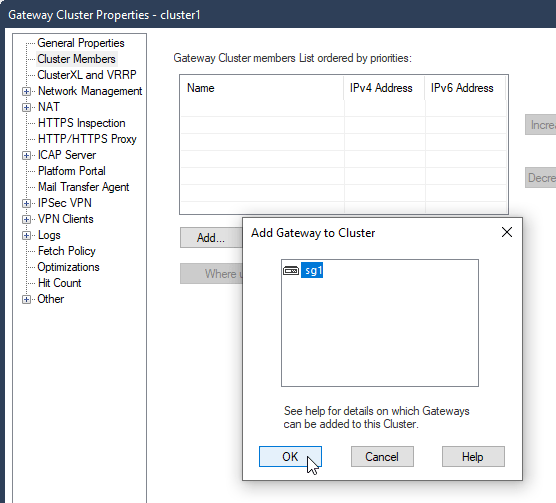Expand the Other tree node
The width and height of the screenshot is (556, 503).
click(x=26, y=299)
